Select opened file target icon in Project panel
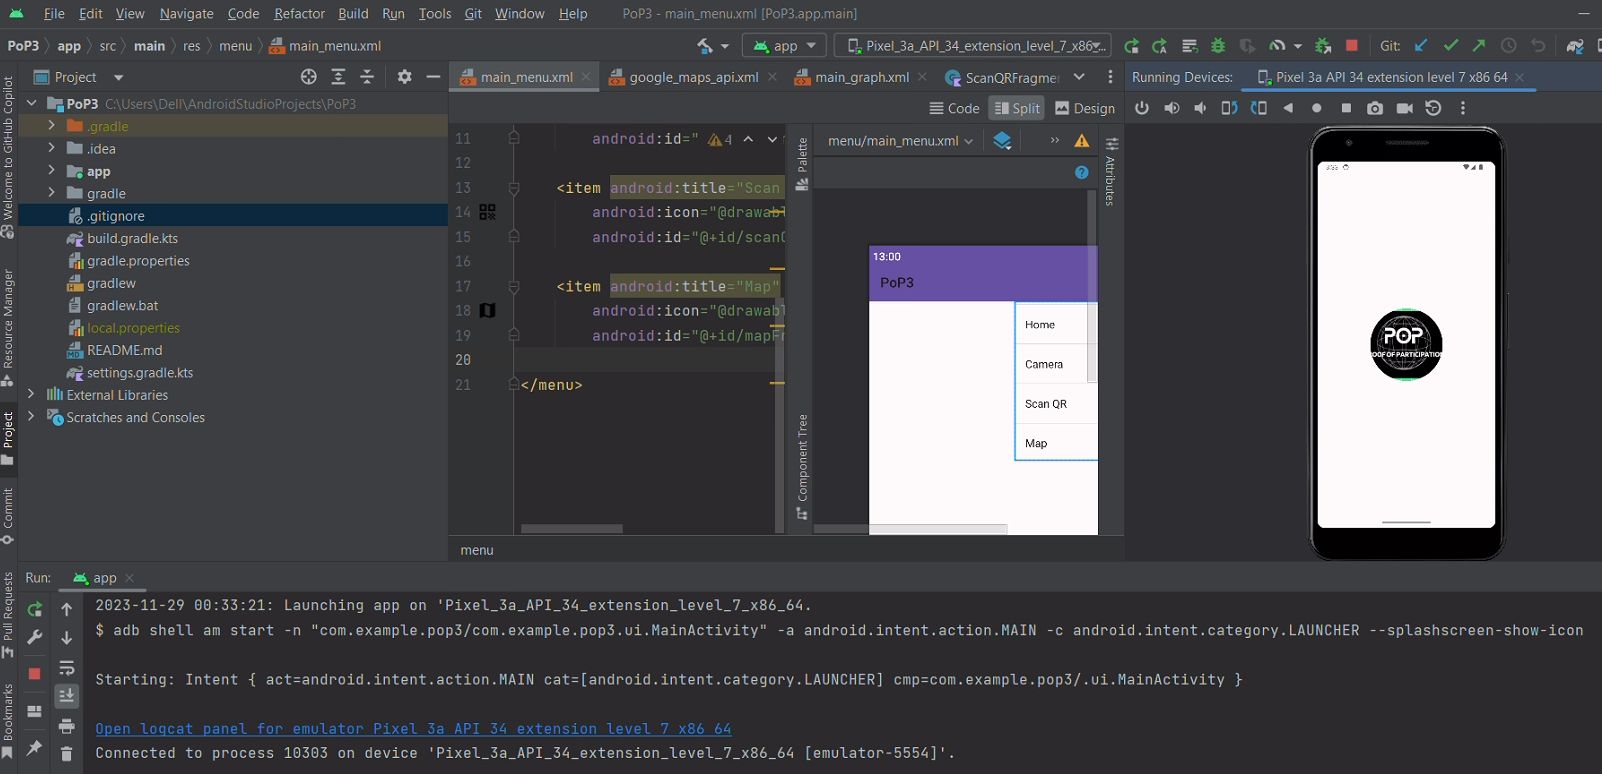The width and height of the screenshot is (1602, 774). (x=309, y=77)
